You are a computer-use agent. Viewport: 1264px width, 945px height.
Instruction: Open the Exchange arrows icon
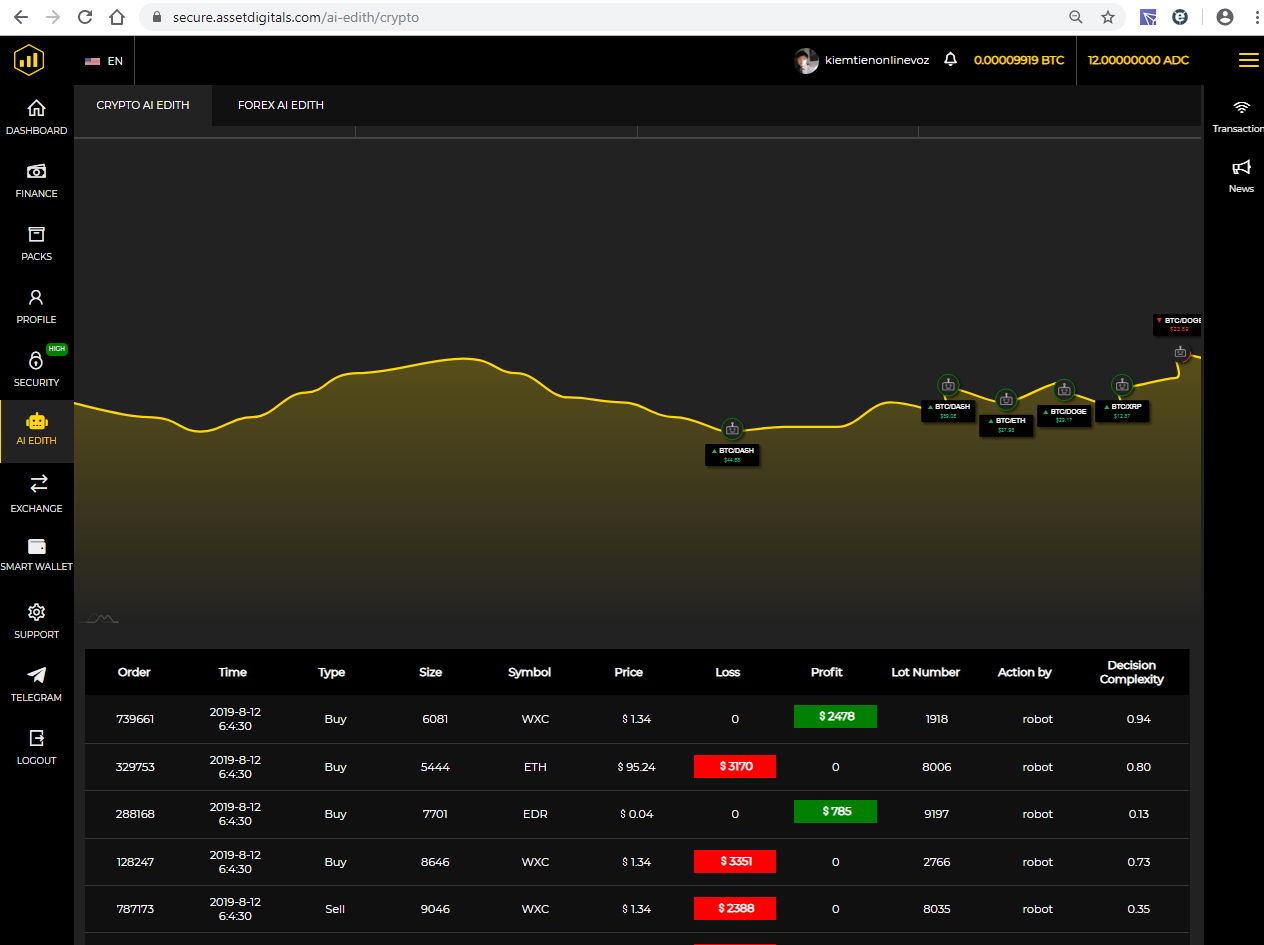[x=38, y=484]
